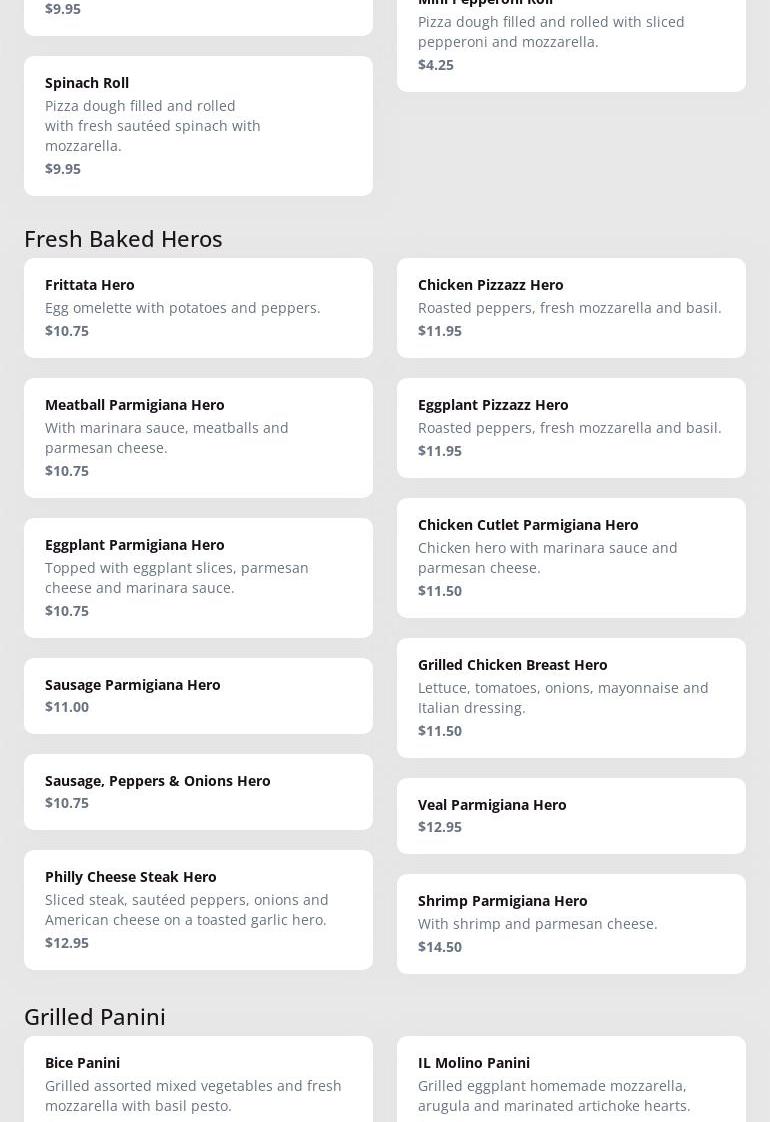
Task: Select the Chicken Pizzazz Hero item
Action: point(571,307)
